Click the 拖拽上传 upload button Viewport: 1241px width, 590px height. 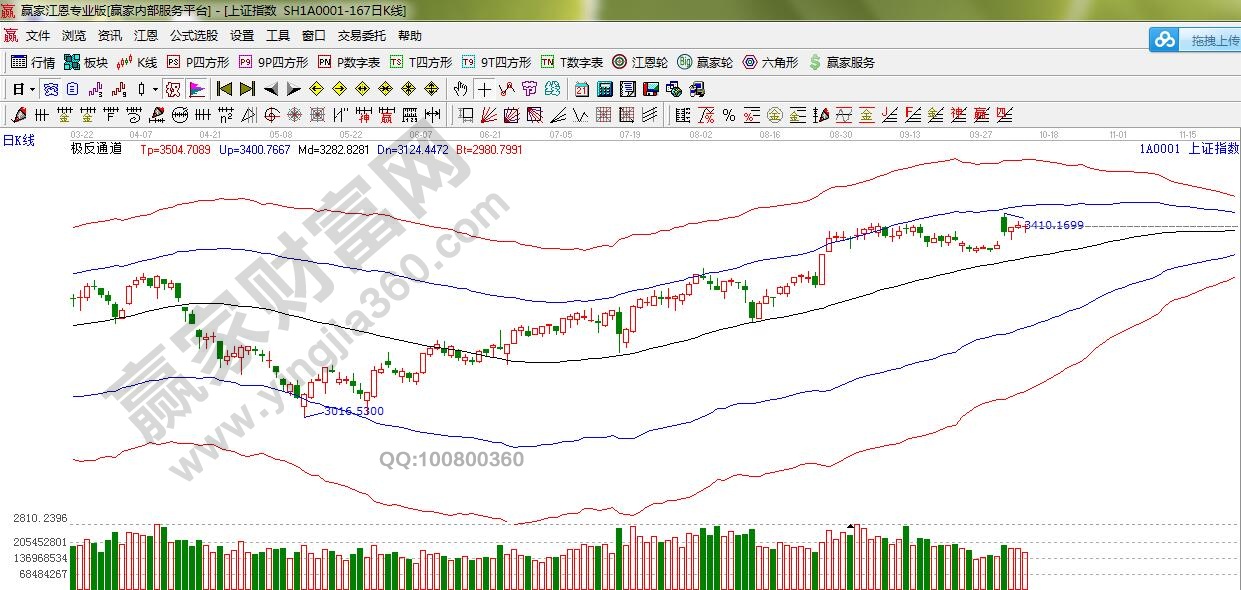pos(1196,40)
